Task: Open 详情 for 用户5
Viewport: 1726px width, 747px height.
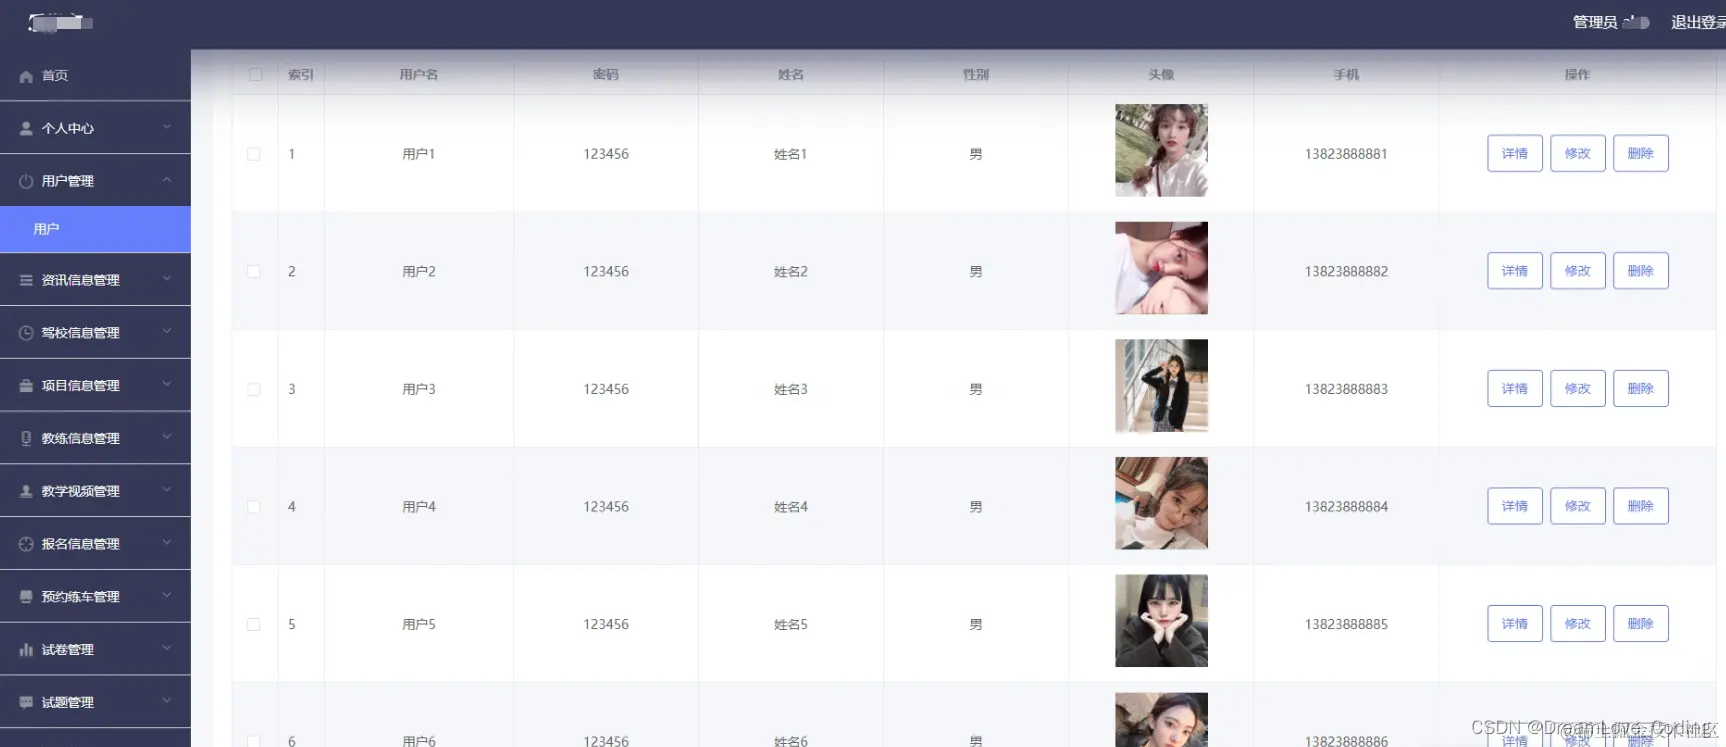Action: click(x=1515, y=624)
